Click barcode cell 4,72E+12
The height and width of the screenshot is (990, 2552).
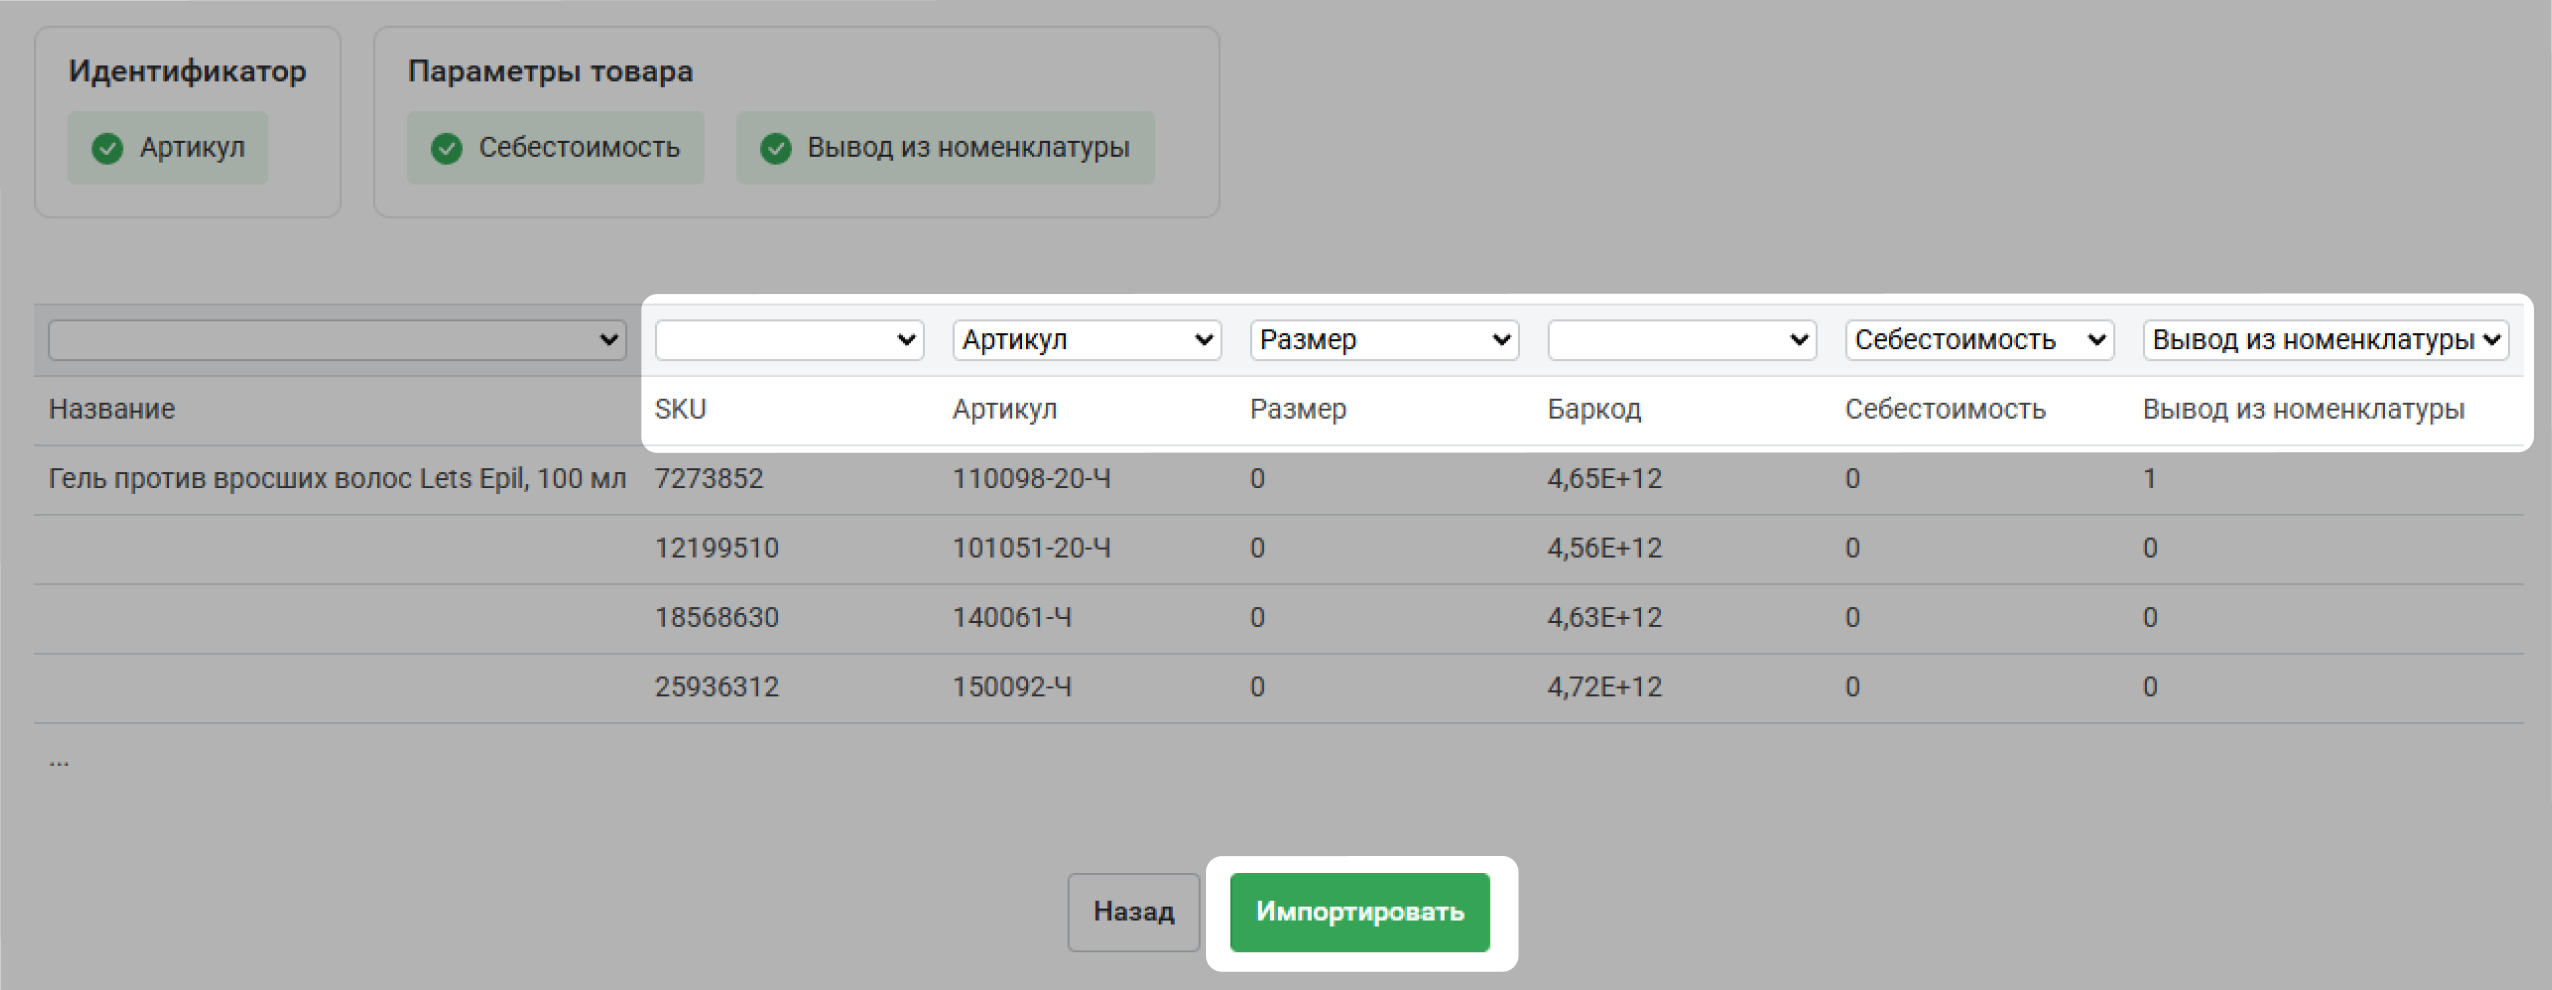[1604, 687]
